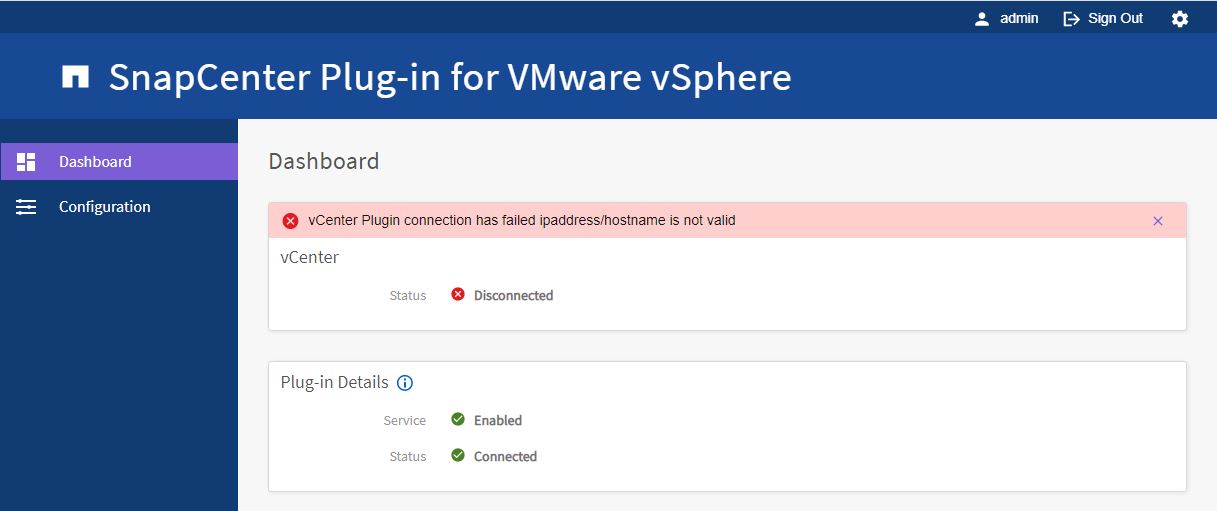Dismiss the vCenter connection failed alert
The height and width of the screenshot is (511, 1217).
[1158, 221]
